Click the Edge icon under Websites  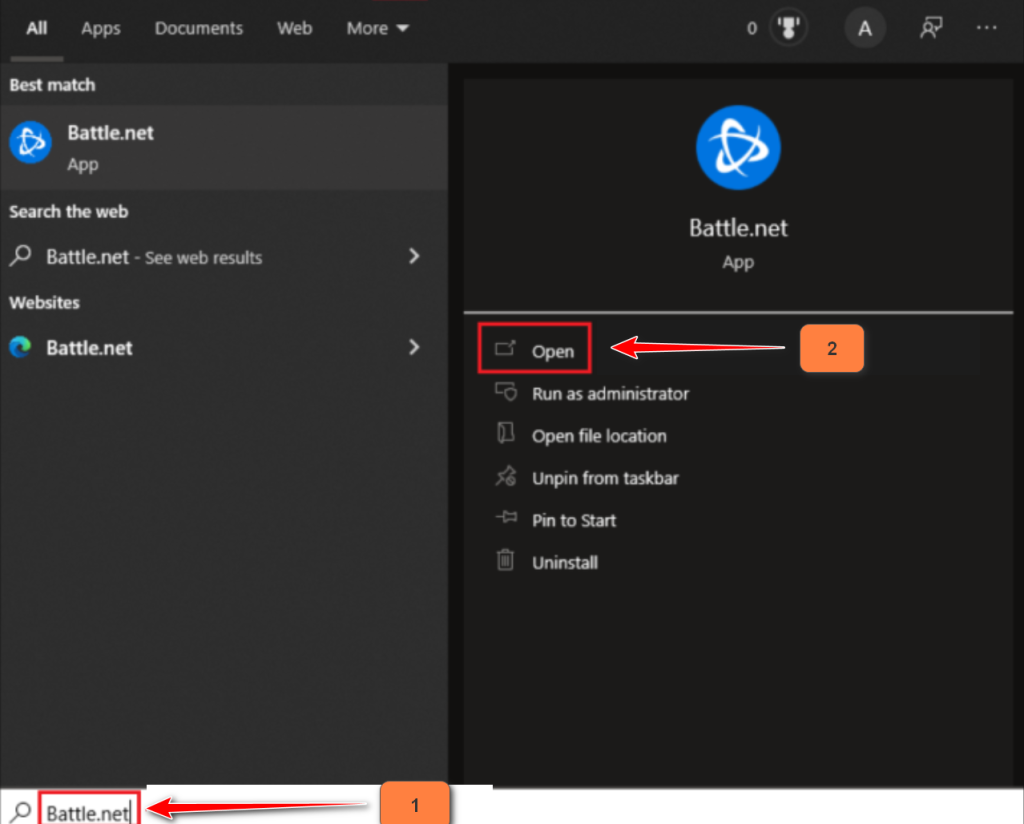click(x=20, y=347)
